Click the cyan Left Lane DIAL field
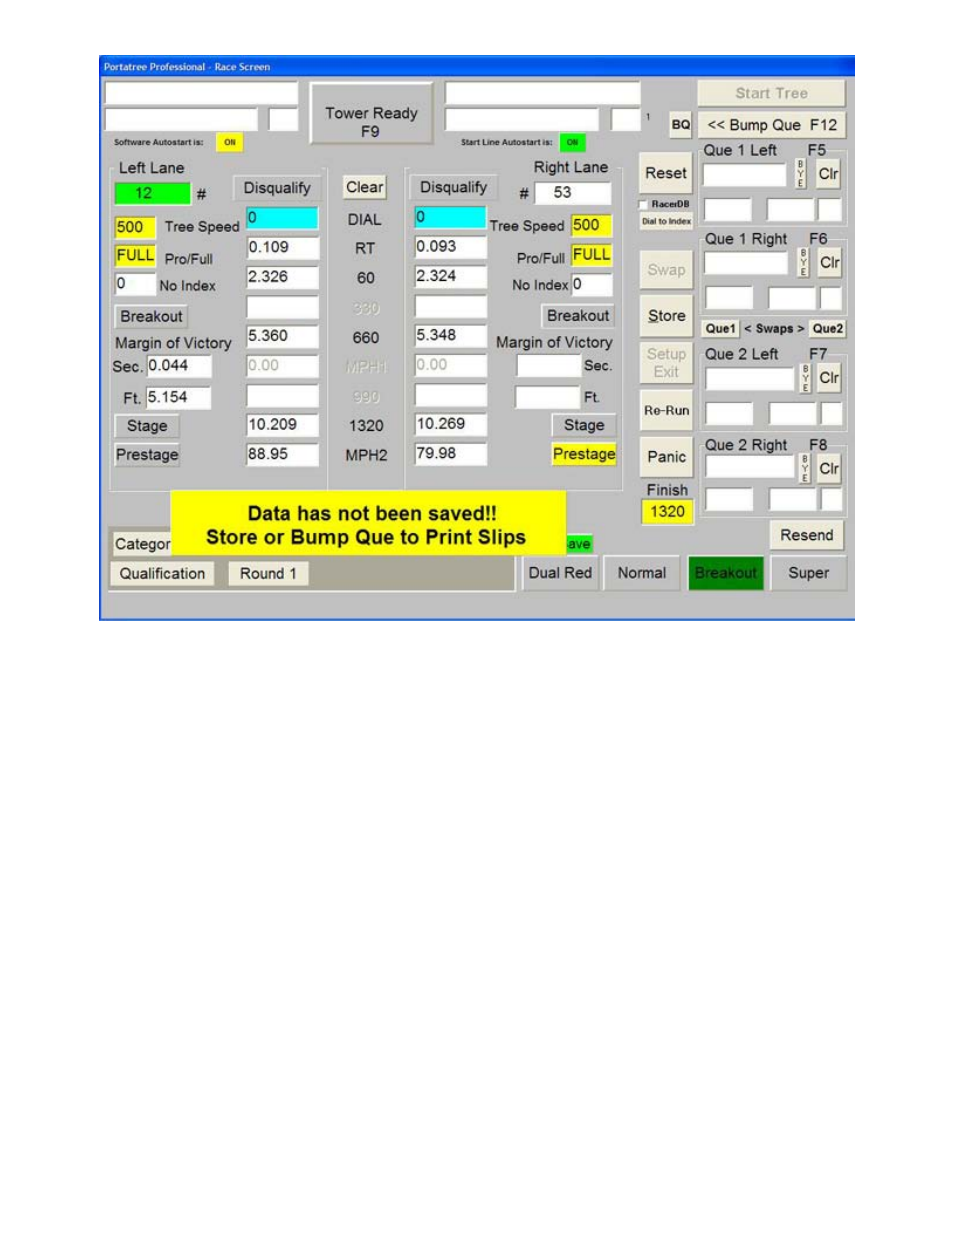Viewport: 954px width, 1235px height. [x=282, y=218]
